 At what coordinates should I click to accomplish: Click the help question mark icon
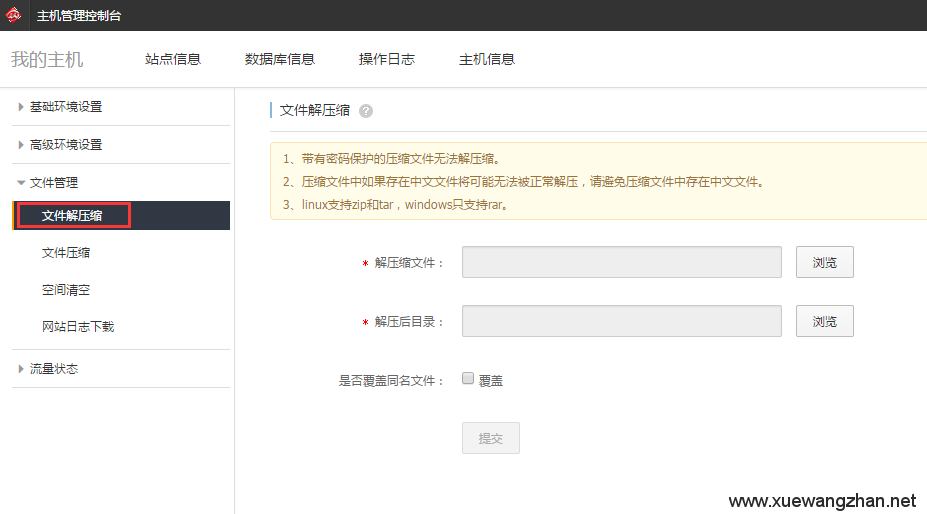tap(366, 111)
